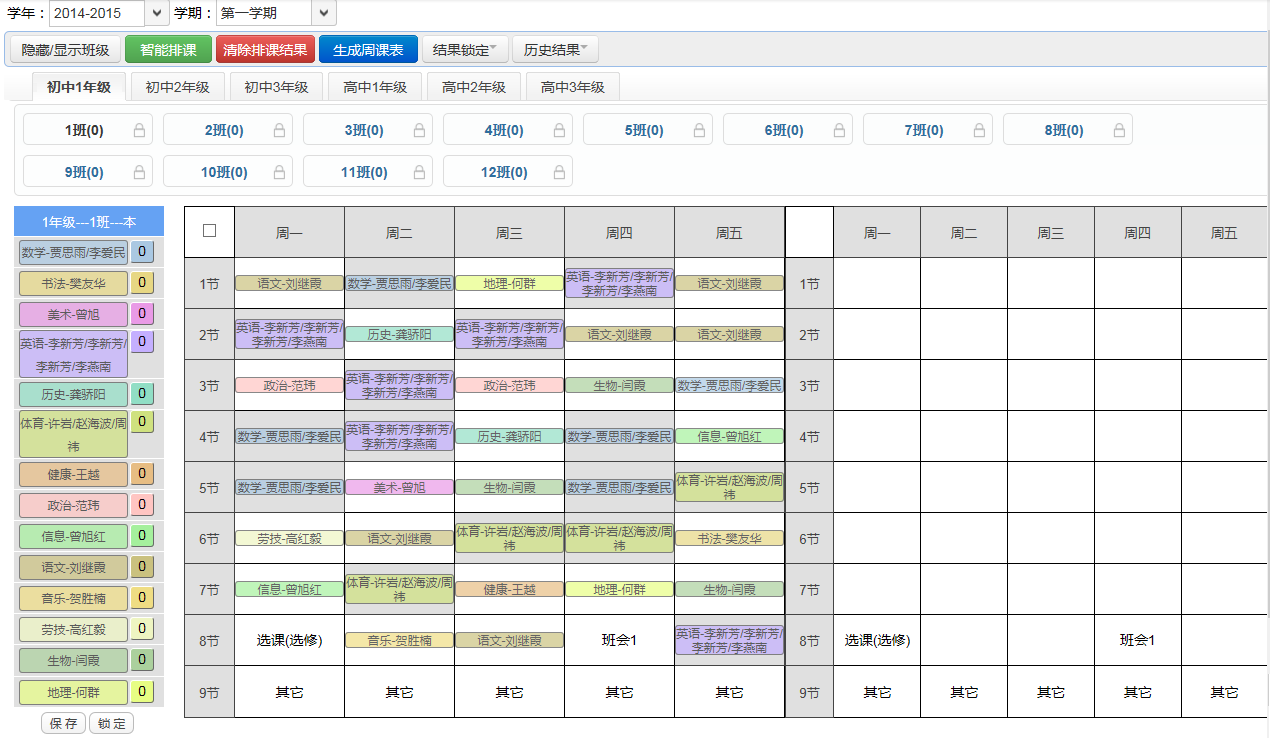Click 隐藏/显示班级 button
1270x745 pixels.
[x=64, y=50]
